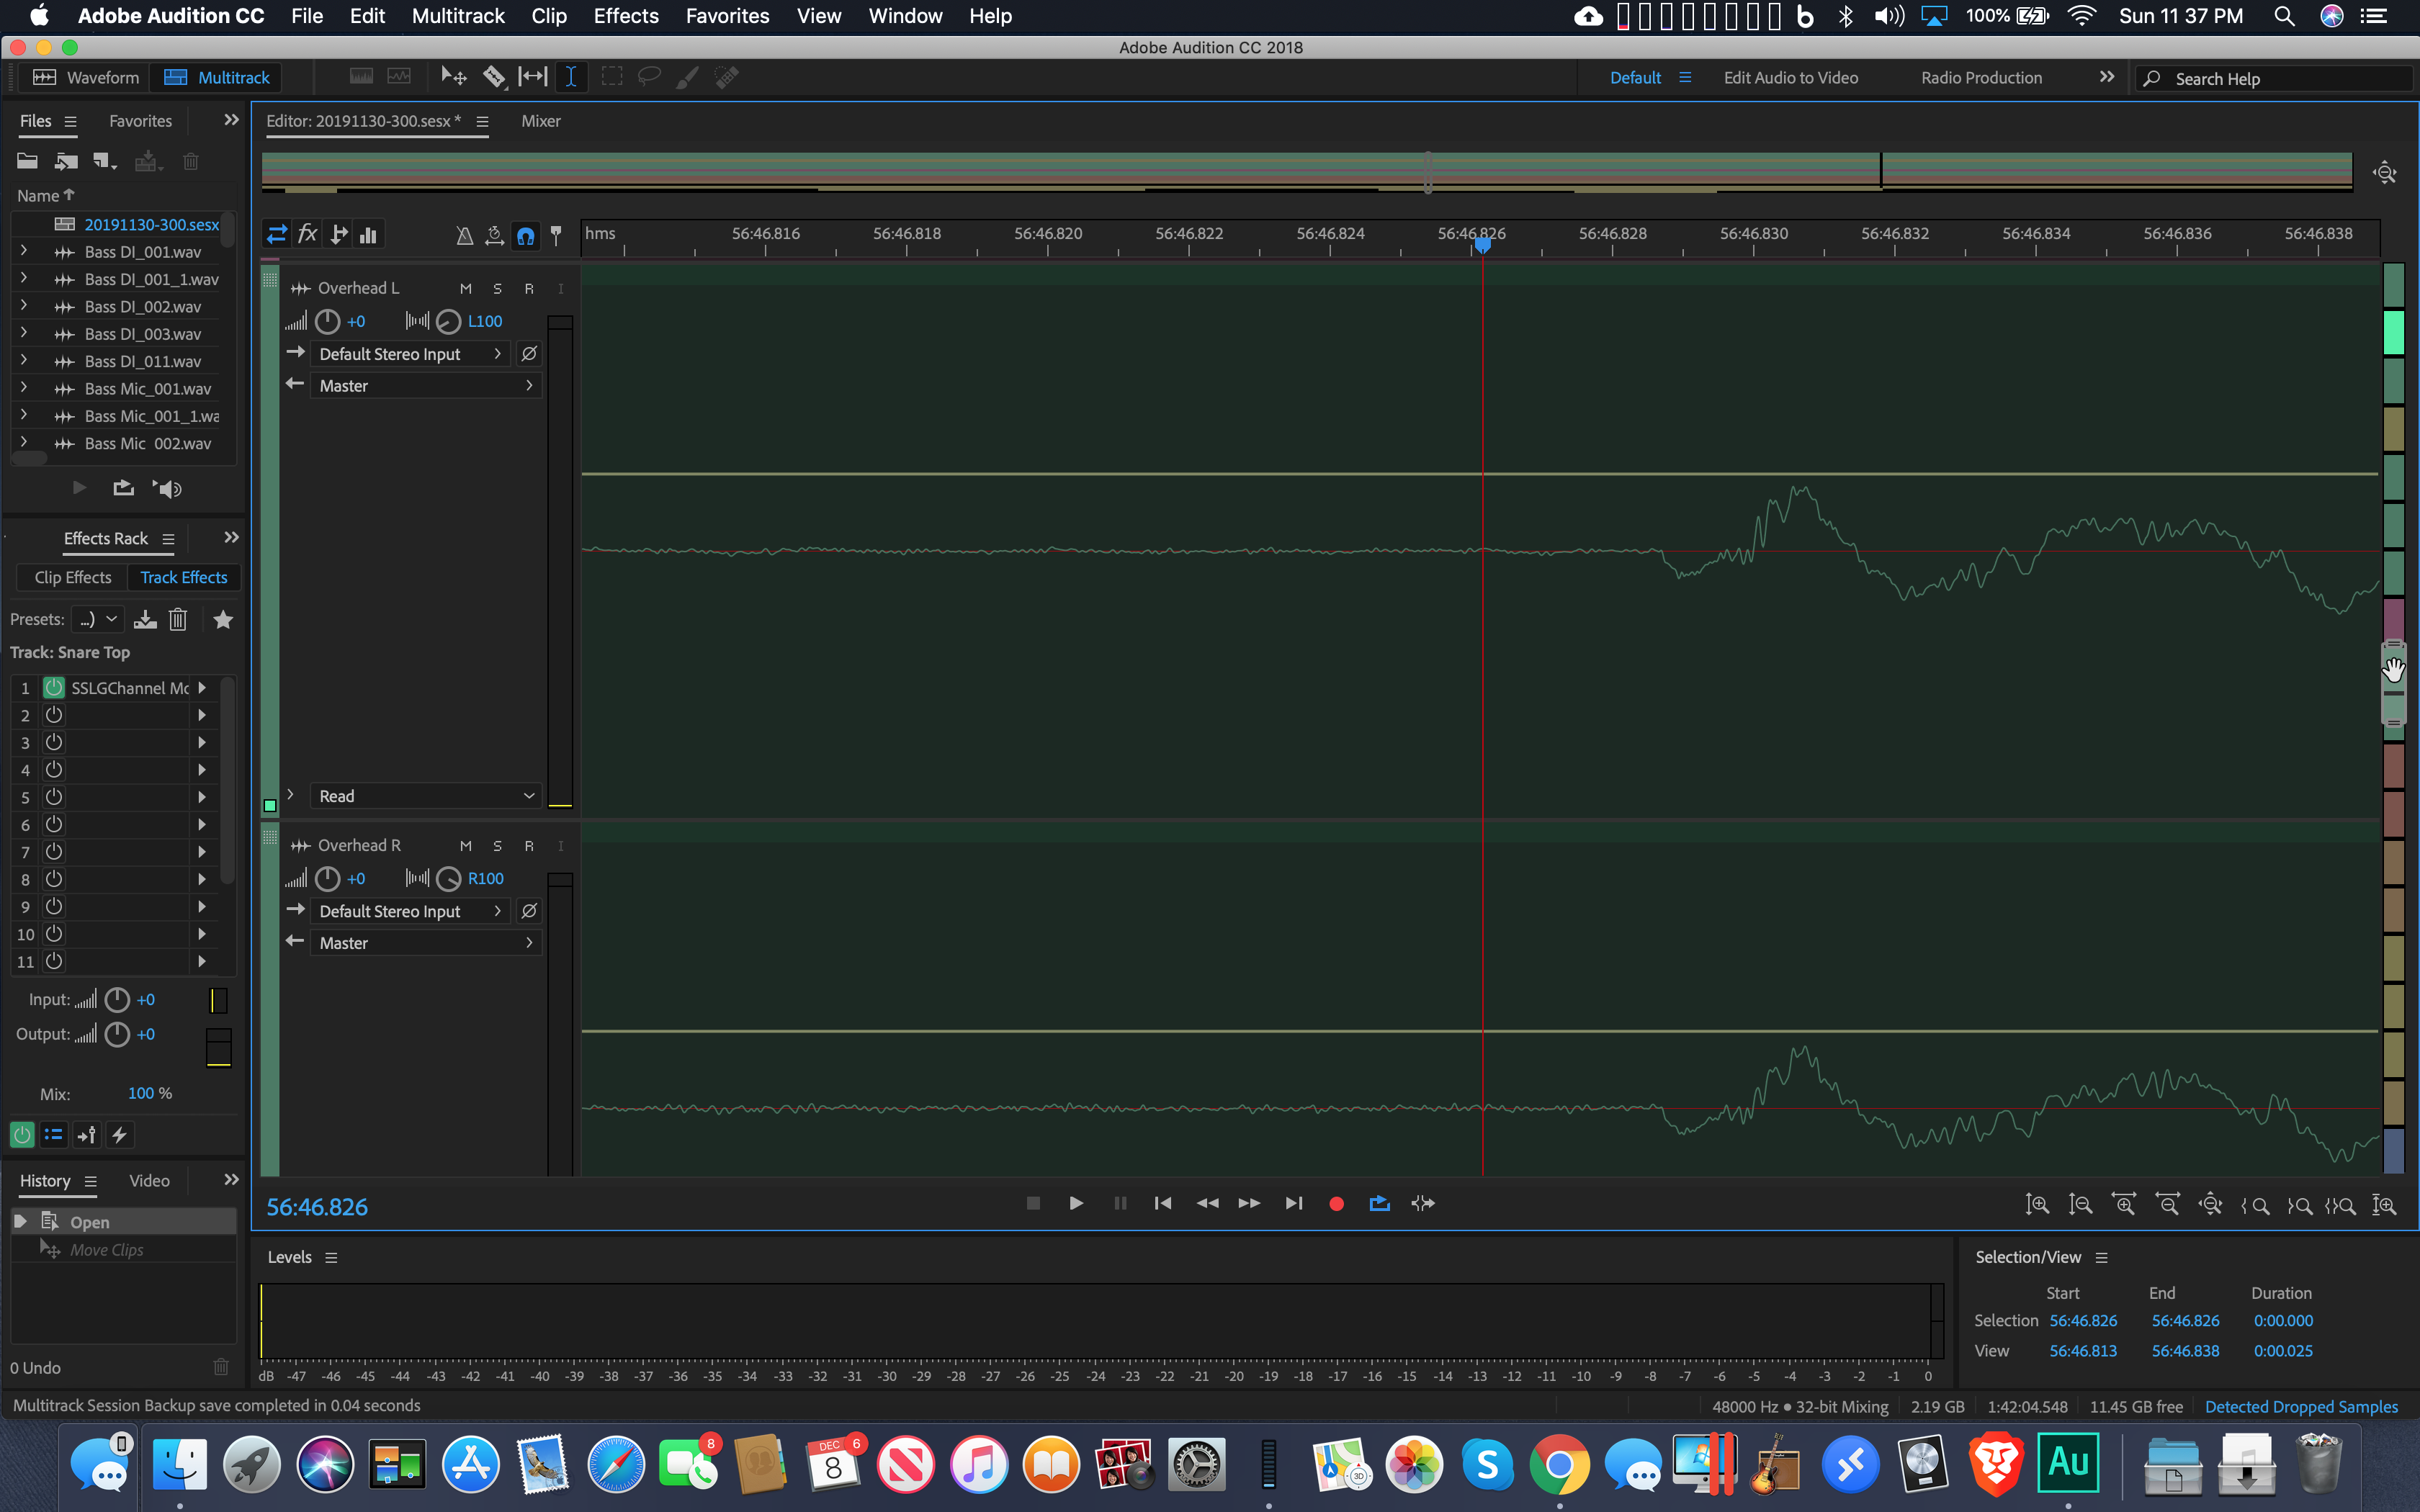Select the Razor tool in toolbar

click(x=494, y=77)
